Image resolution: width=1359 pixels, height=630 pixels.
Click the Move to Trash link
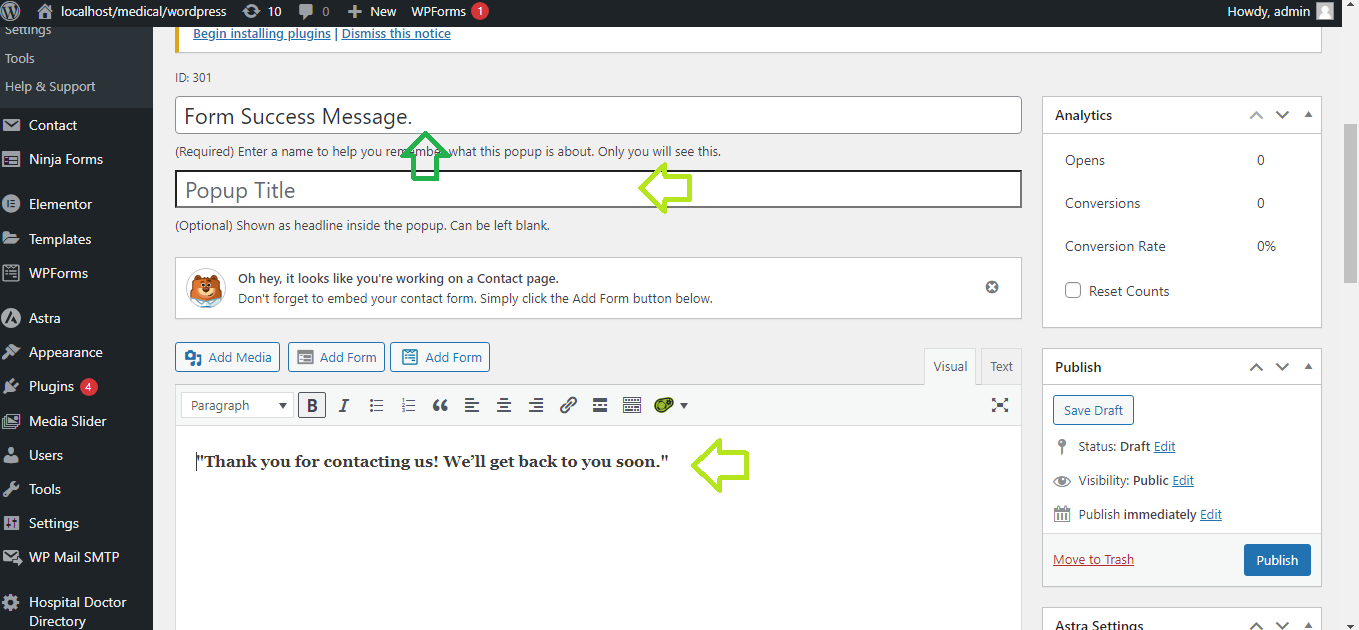1093,560
